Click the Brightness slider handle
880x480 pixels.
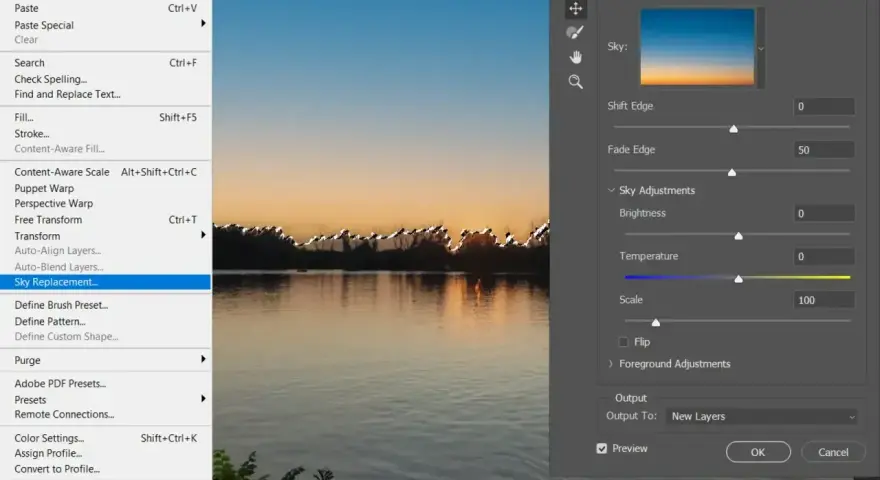[x=739, y=236]
